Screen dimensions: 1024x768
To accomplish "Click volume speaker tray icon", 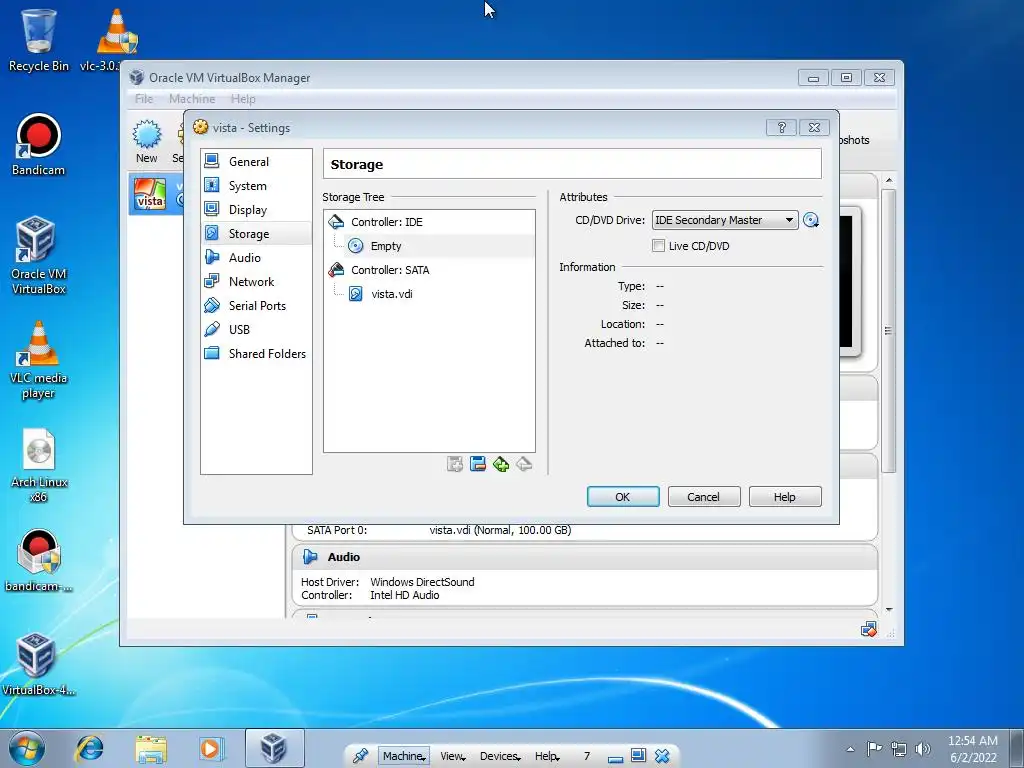I will pyautogui.click(x=923, y=749).
